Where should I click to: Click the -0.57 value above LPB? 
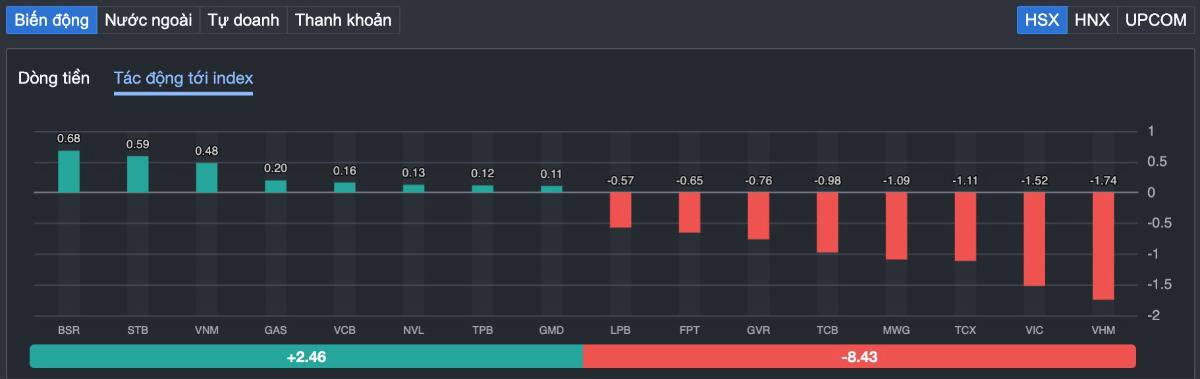click(621, 181)
